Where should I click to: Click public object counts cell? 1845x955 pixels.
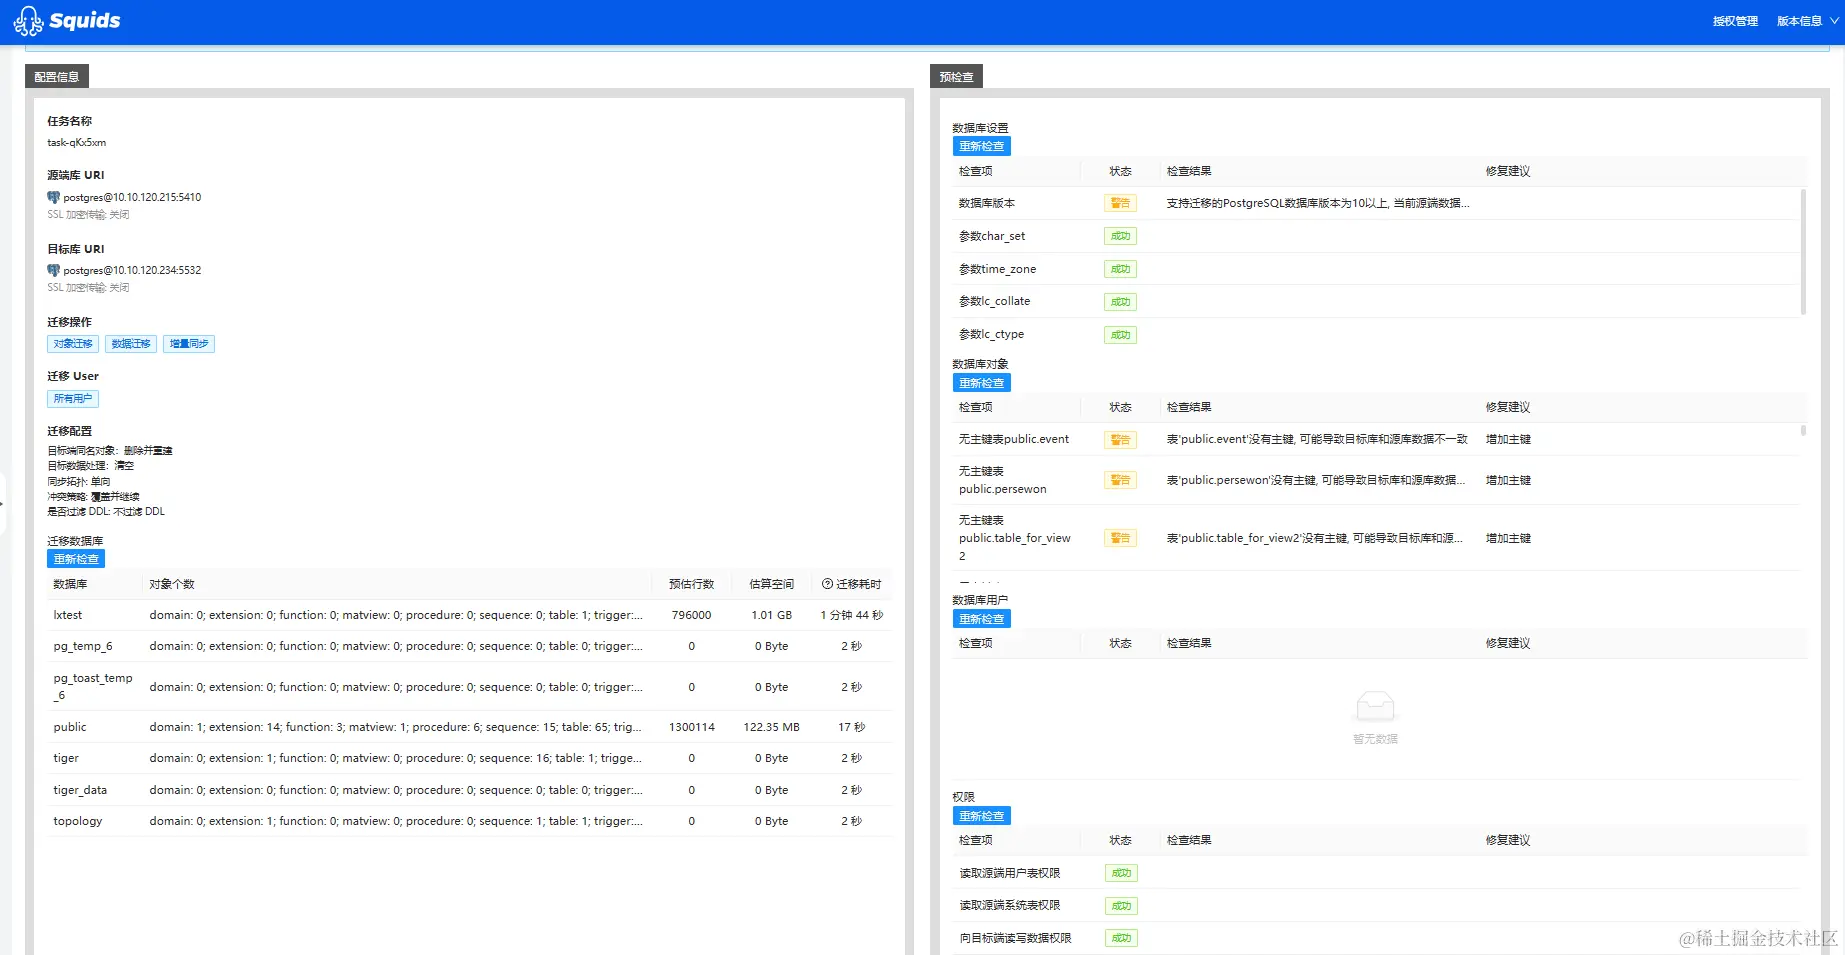396,727
